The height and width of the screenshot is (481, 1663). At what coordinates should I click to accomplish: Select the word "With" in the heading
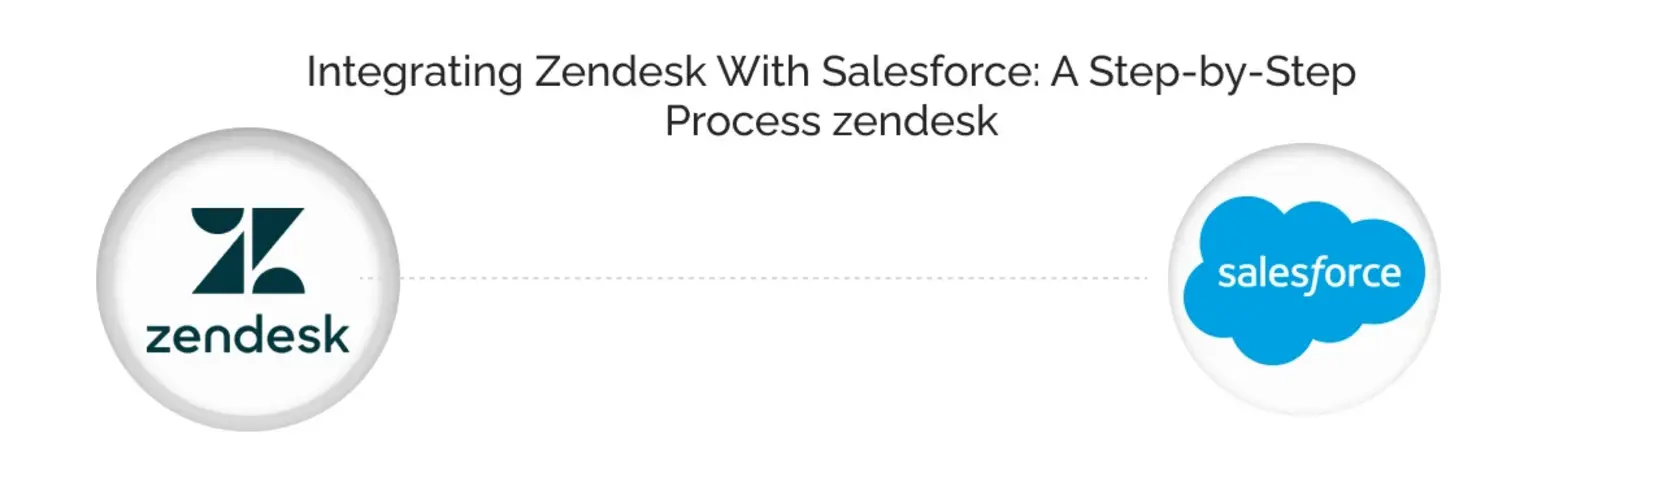[763, 73]
